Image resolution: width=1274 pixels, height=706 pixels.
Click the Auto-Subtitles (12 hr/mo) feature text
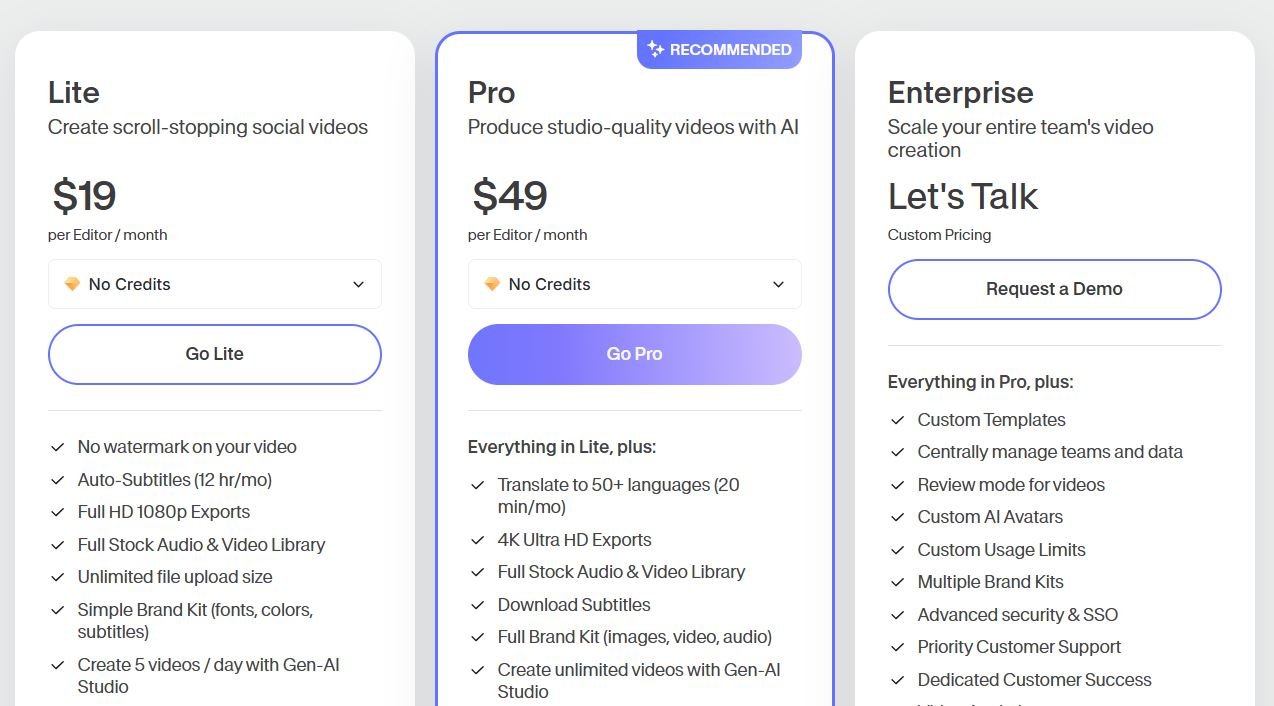(x=175, y=480)
